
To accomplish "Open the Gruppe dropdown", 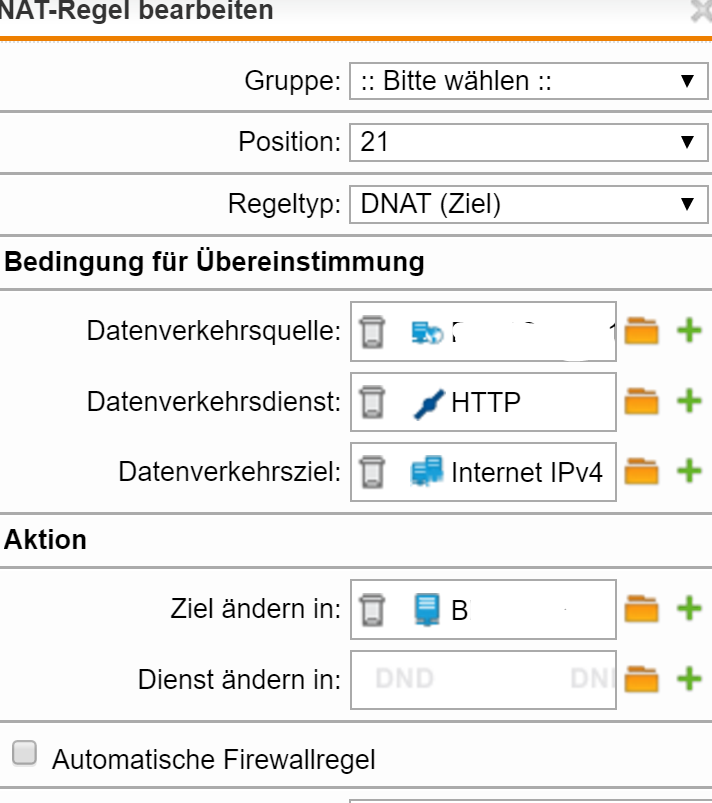I will coord(529,81).
